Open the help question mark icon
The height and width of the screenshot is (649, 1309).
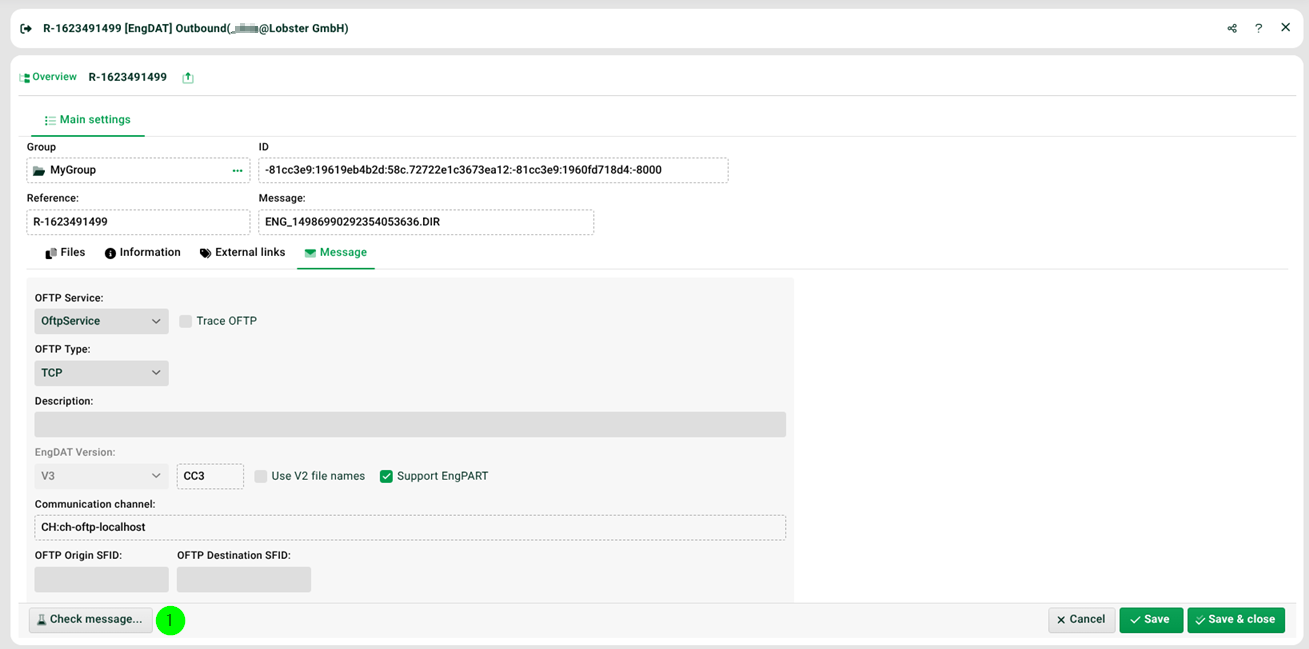[1259, 28]
